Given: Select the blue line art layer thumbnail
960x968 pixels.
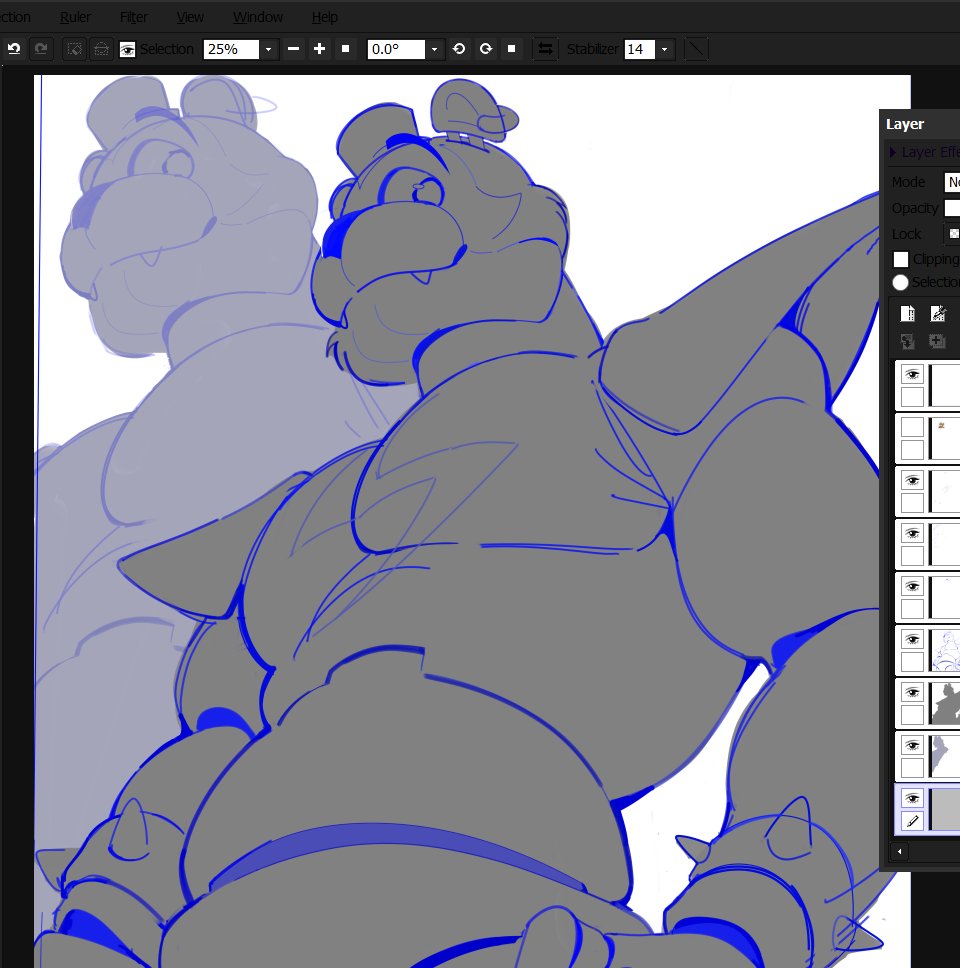Looking at the screenshot, I should pyautogui.click(x=945, y=651).
